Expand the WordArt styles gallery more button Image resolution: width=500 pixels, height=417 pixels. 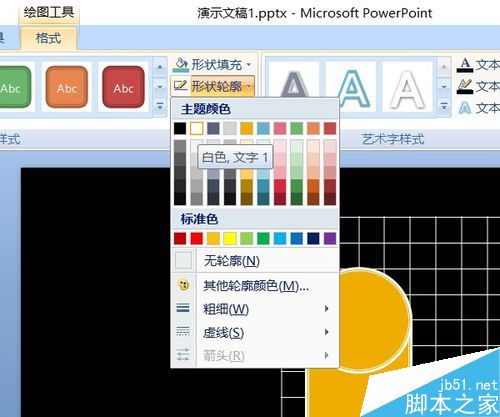point(444,107)
